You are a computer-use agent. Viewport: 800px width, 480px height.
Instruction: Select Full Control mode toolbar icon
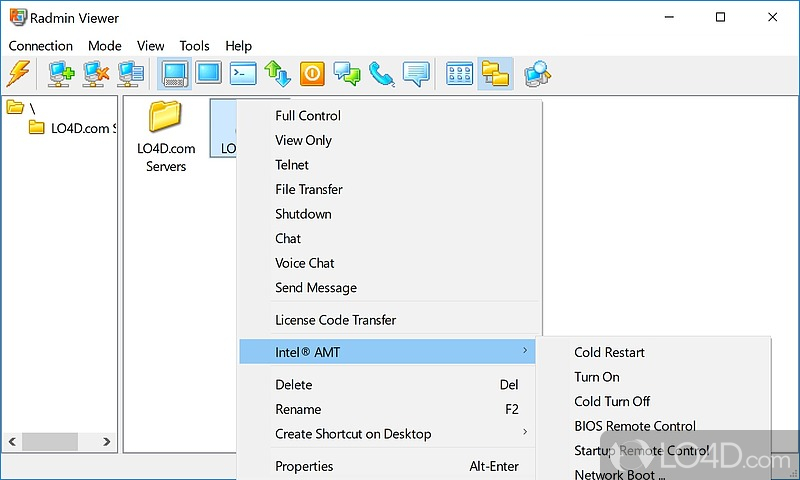tap(174, 74)
